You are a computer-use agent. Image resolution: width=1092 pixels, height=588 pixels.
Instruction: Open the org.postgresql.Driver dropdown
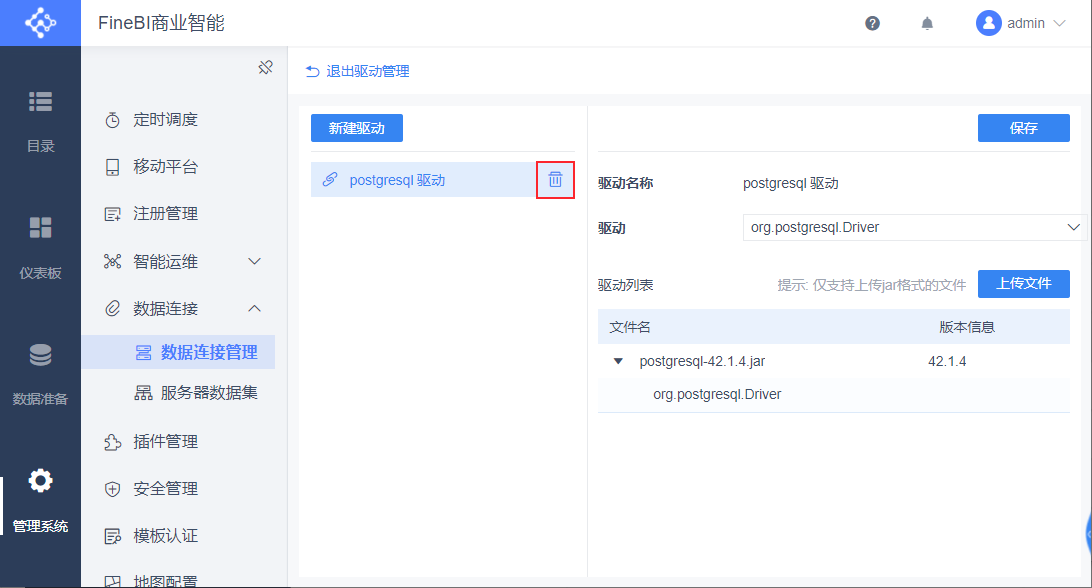tap(914, 228)
